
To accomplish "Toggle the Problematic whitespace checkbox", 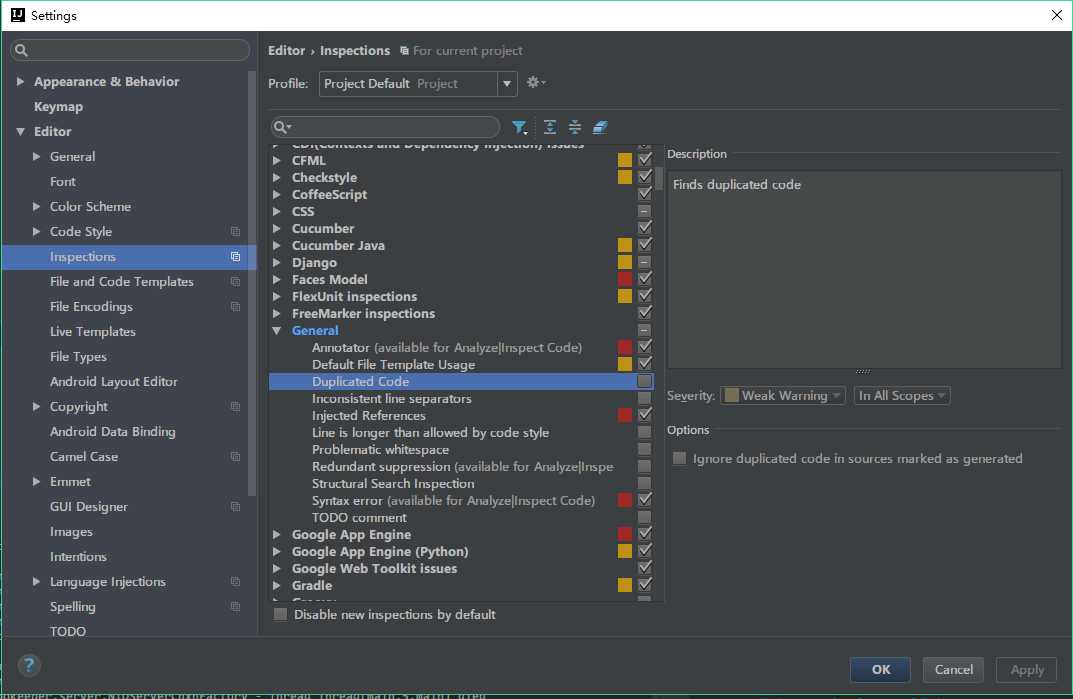I will click(x=644, y=450).
